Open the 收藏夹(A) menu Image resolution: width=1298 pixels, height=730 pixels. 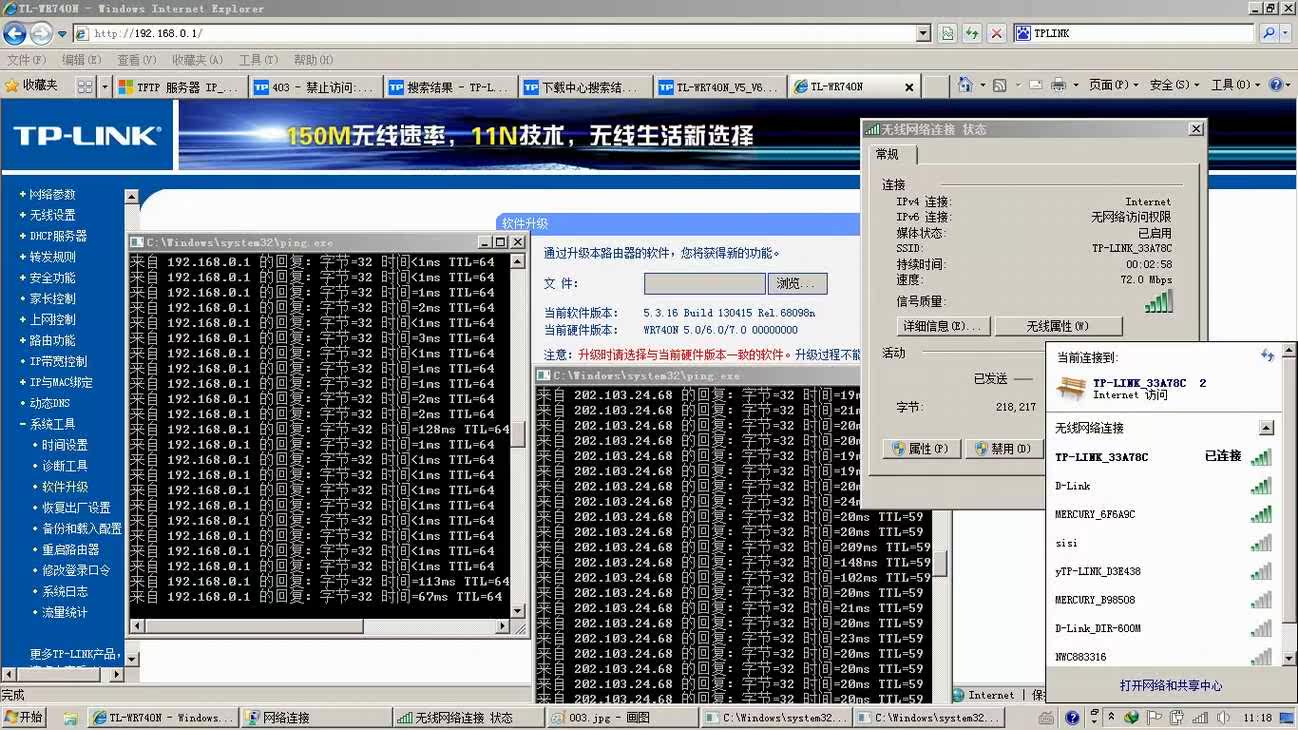[196, 60]
